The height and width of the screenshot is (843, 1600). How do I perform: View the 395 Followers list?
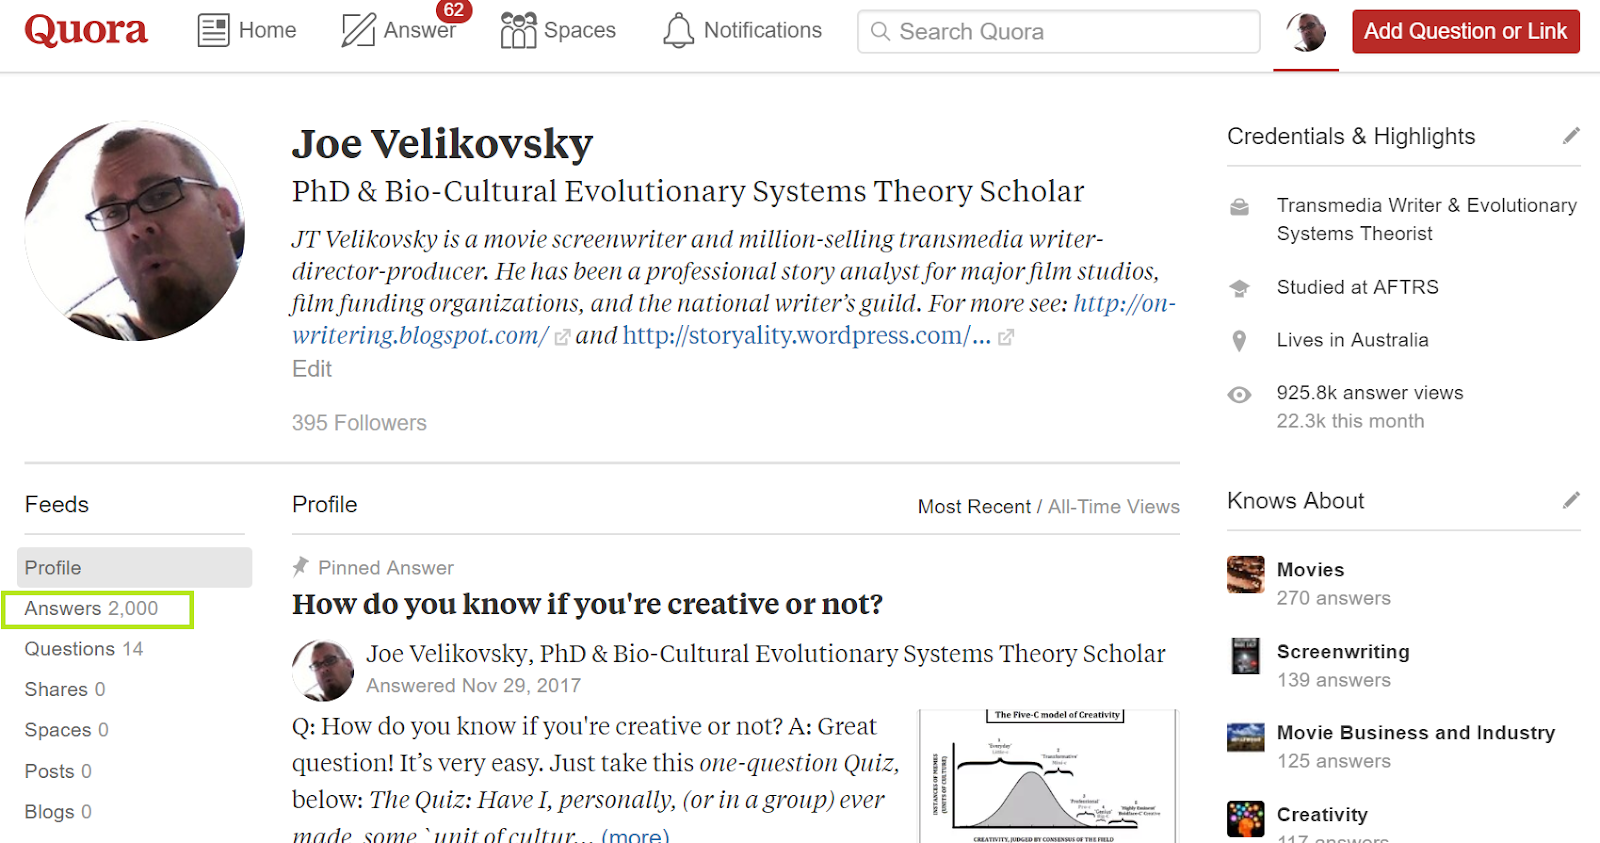[359, 423]
